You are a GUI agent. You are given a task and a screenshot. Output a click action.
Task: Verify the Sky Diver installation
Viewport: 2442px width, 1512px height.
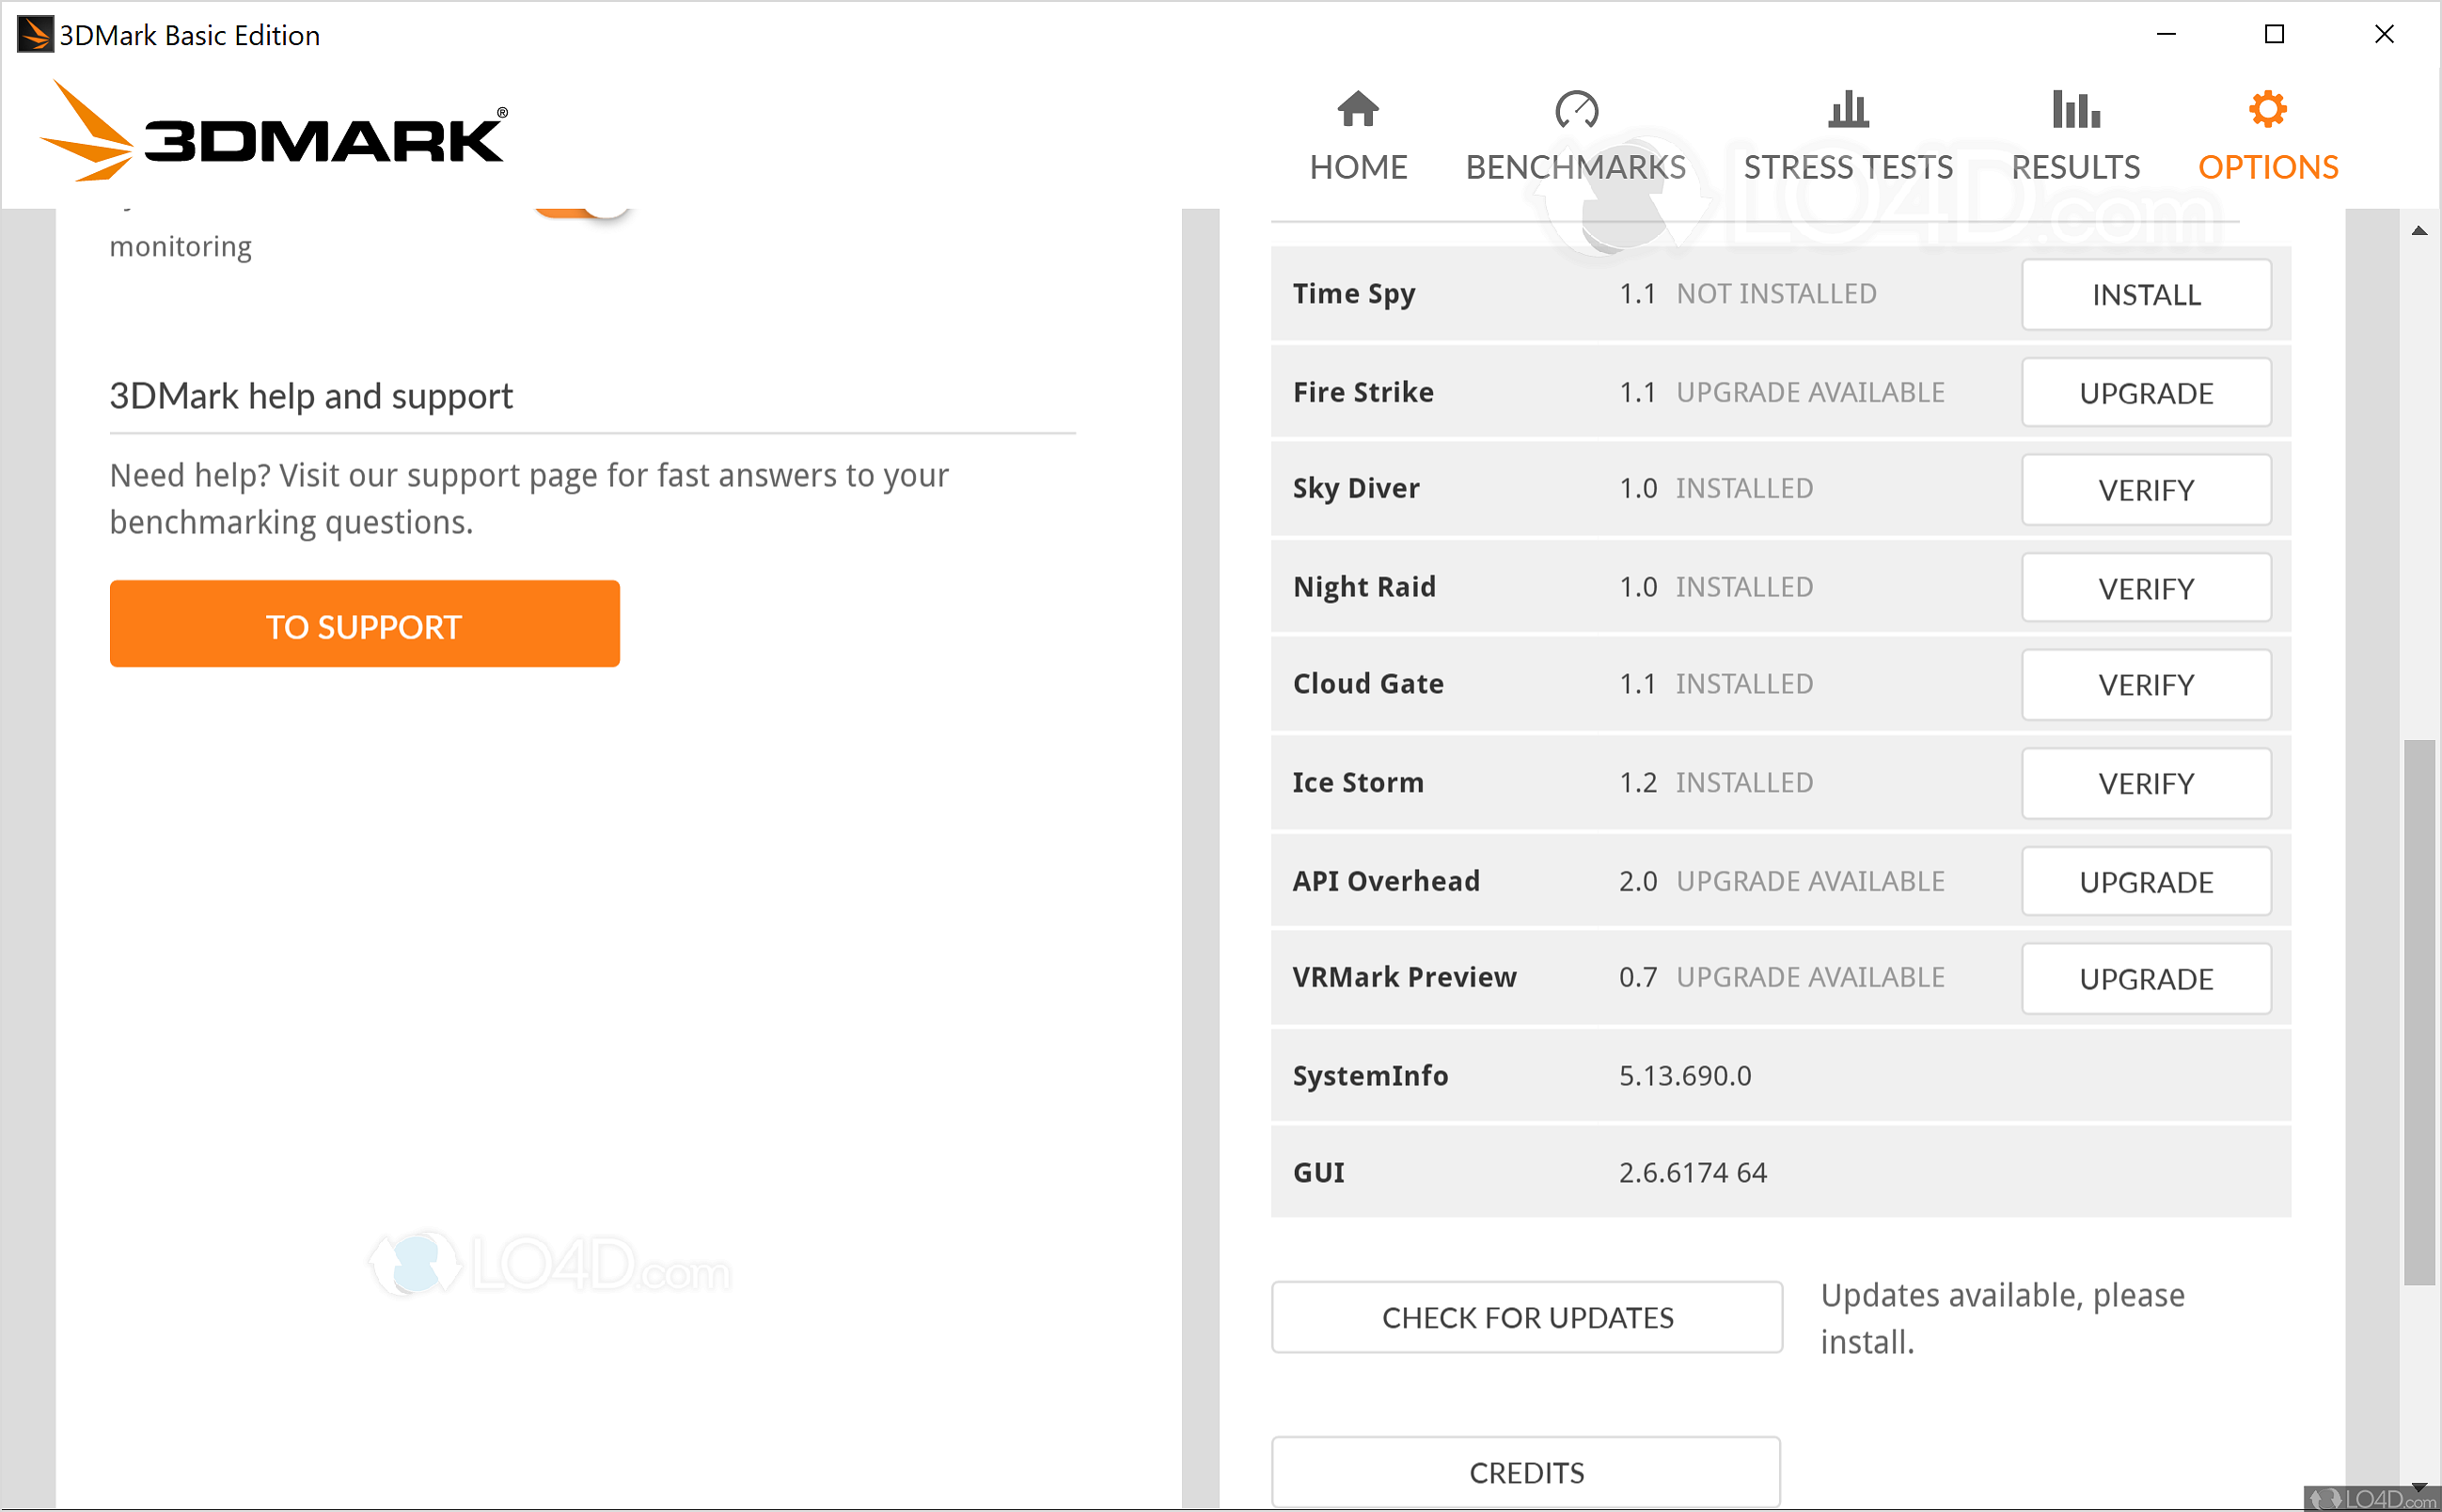tap(2147, 489)
